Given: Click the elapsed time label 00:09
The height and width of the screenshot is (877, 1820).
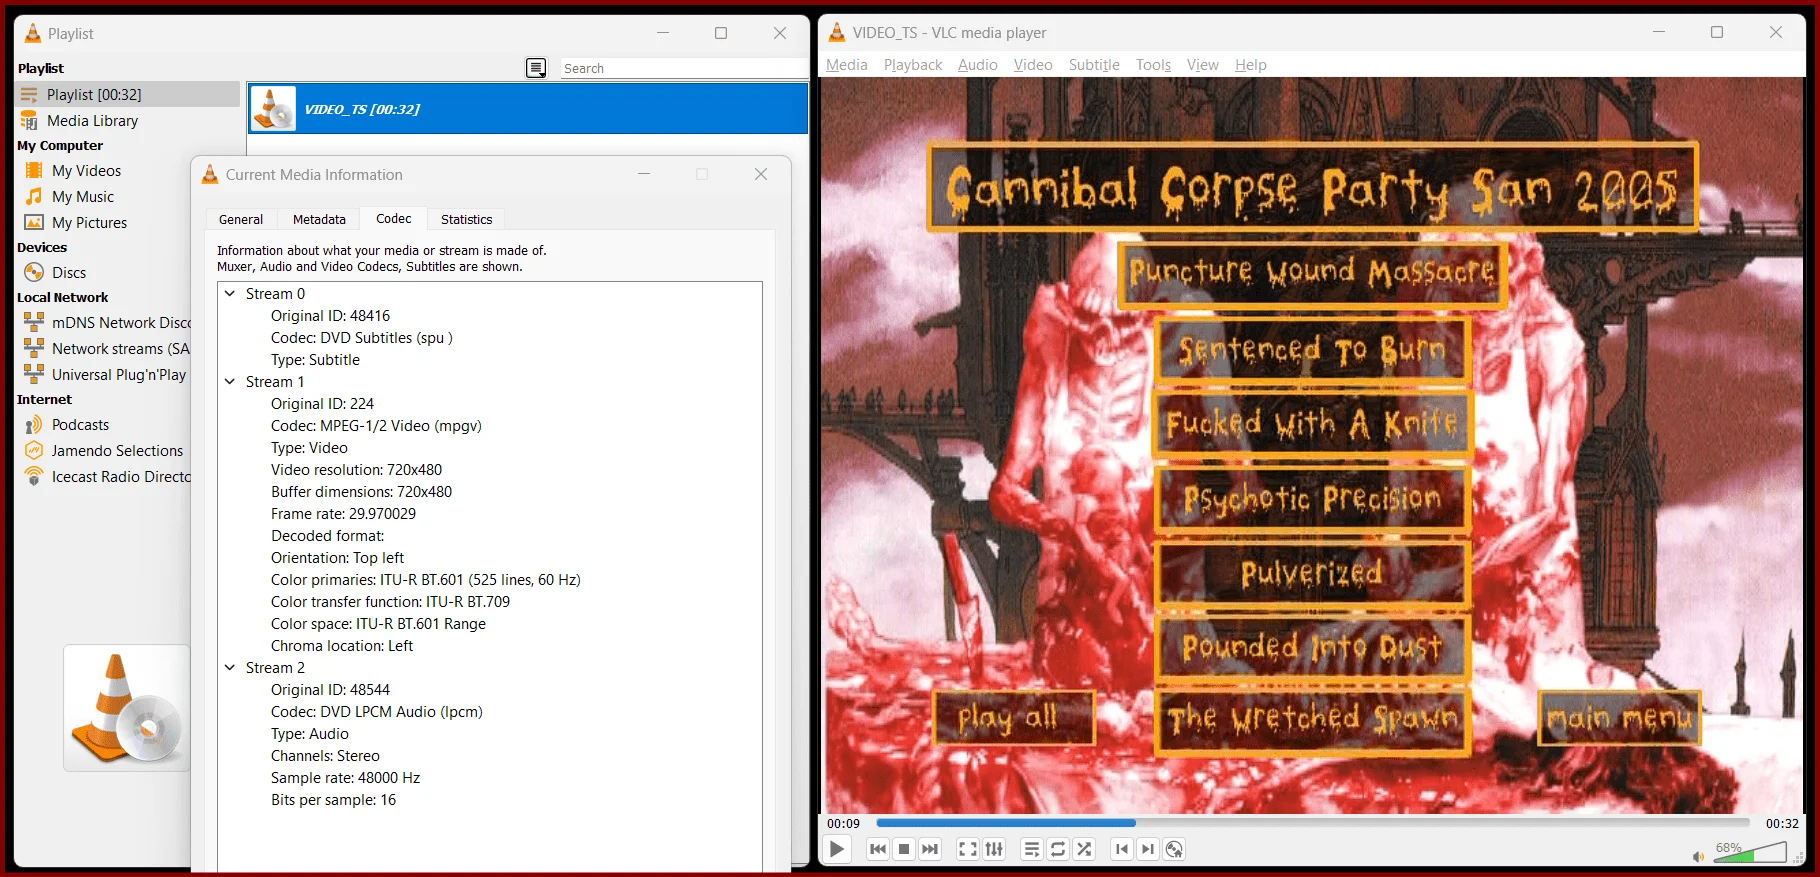Looking at the screenshot, I should click(x=843, y=823).
